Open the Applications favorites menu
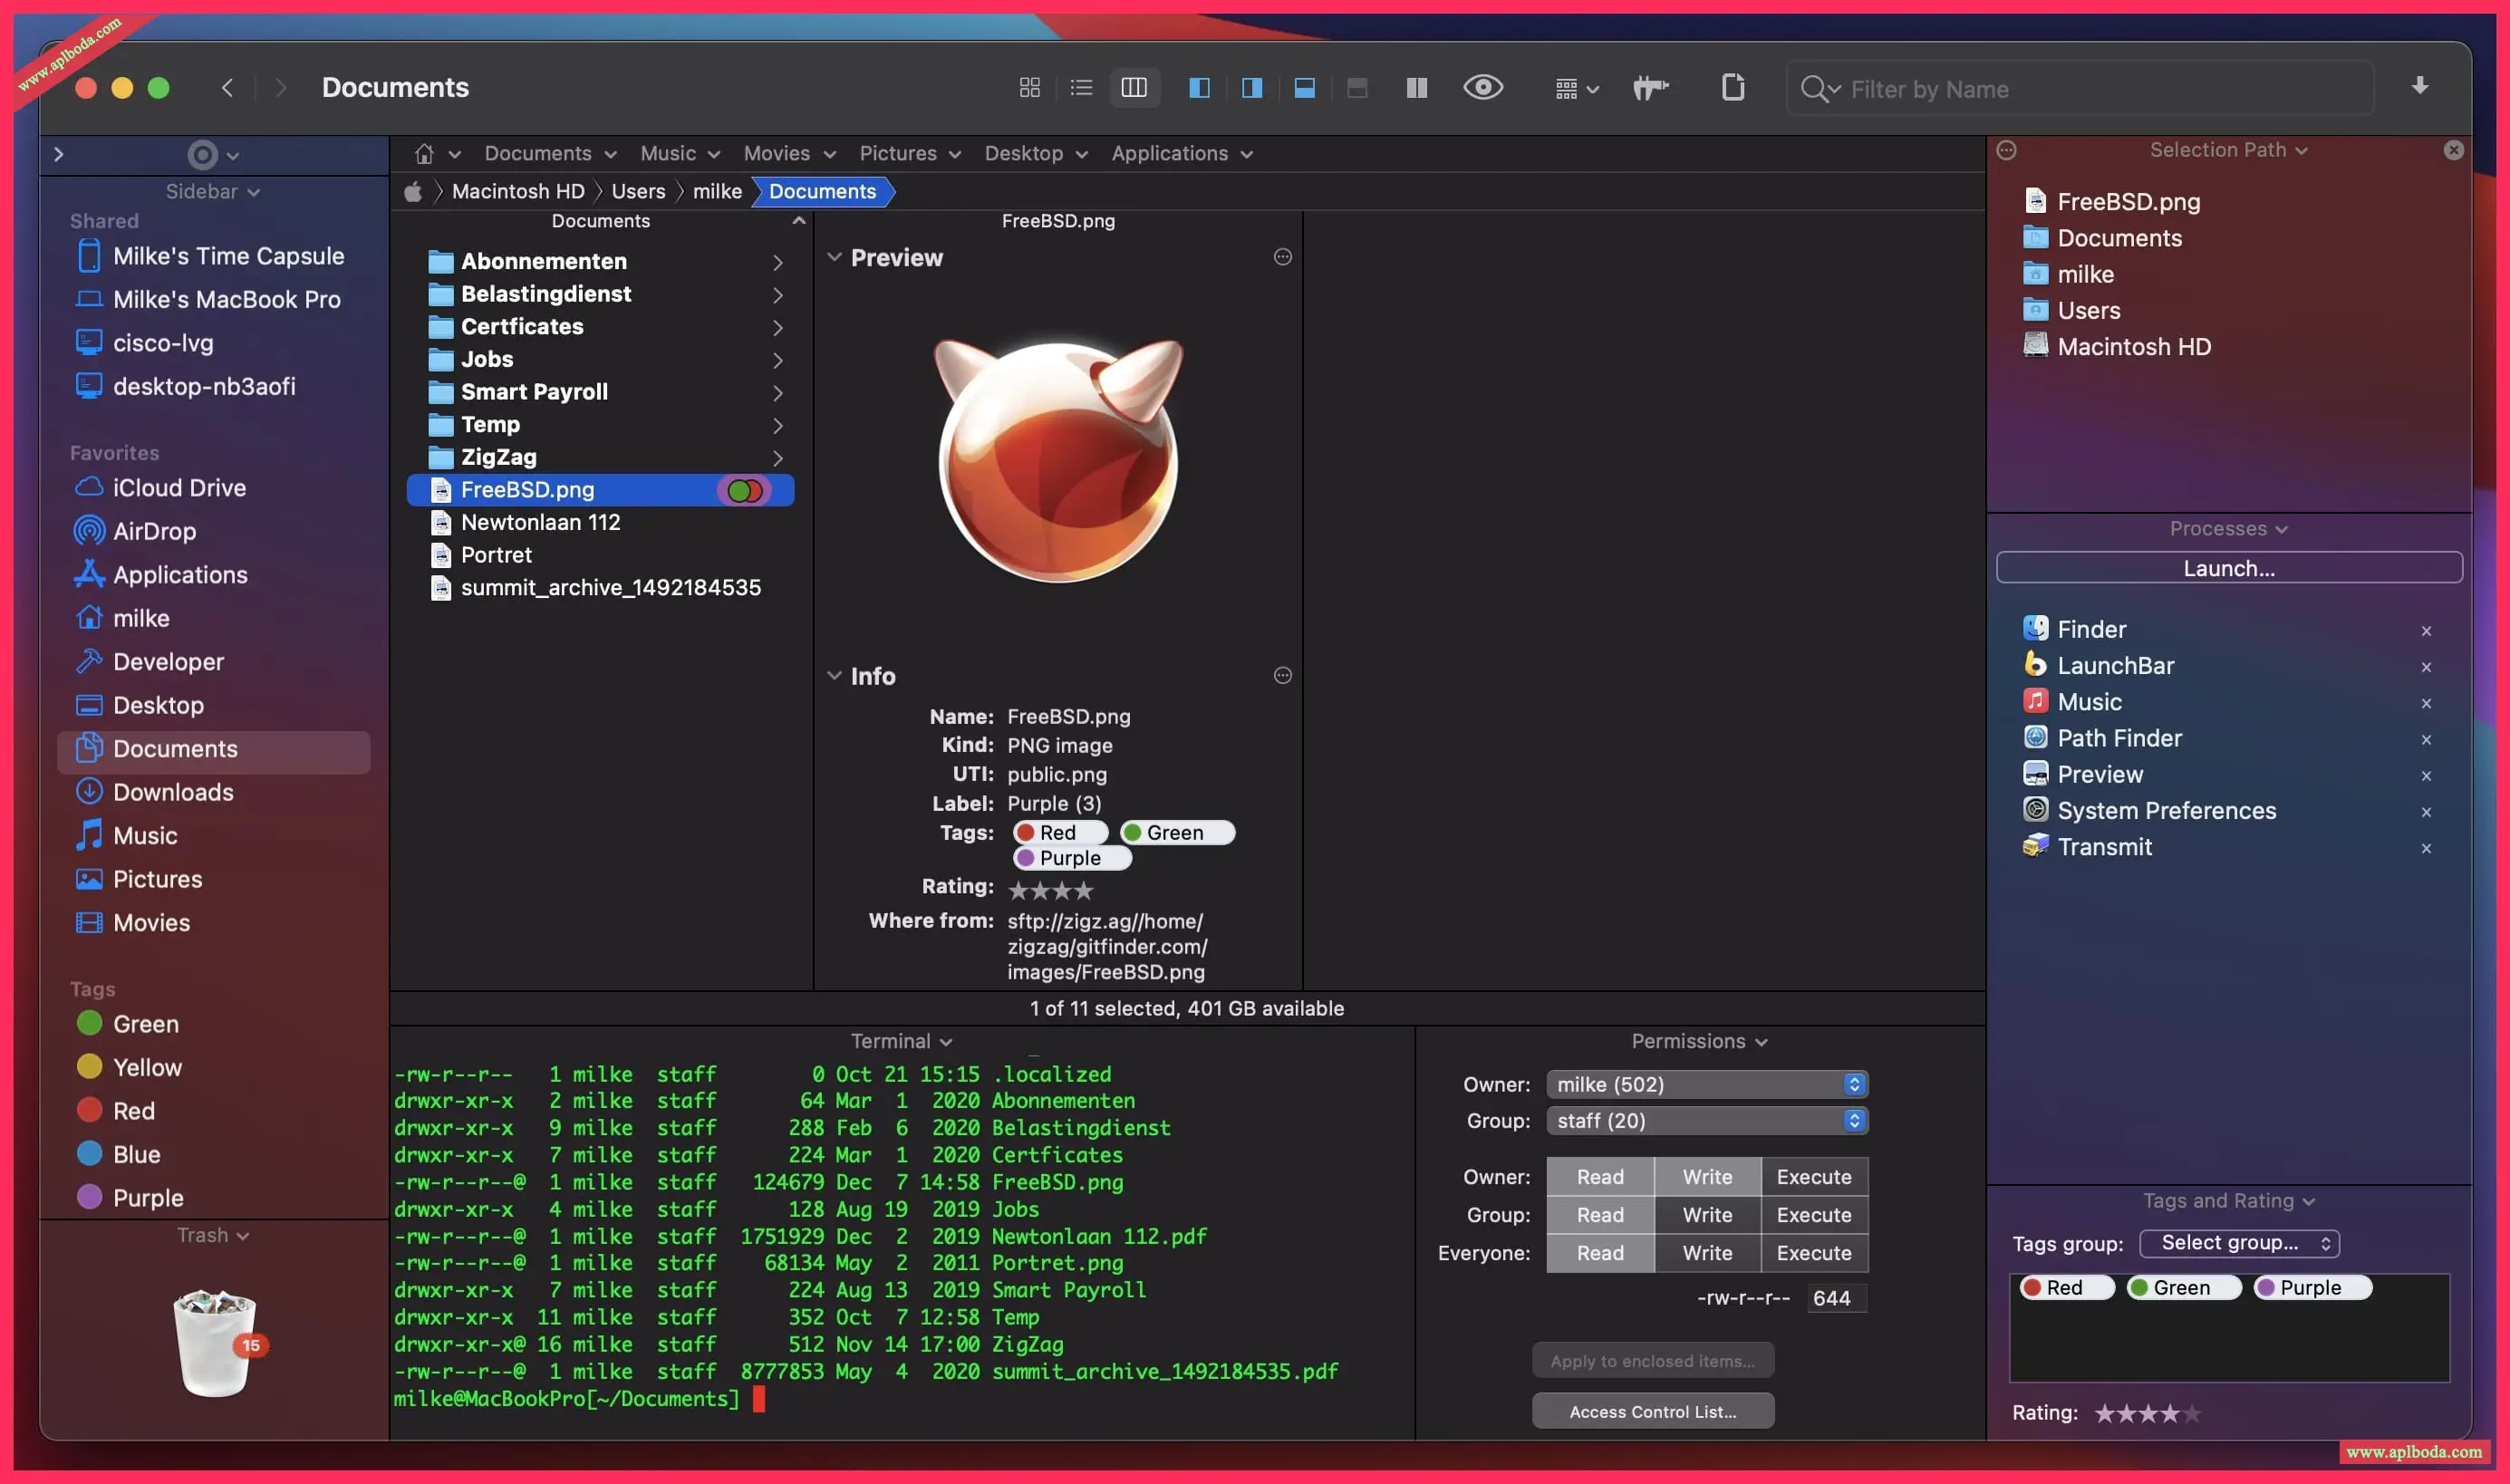 pos(1182,154)
